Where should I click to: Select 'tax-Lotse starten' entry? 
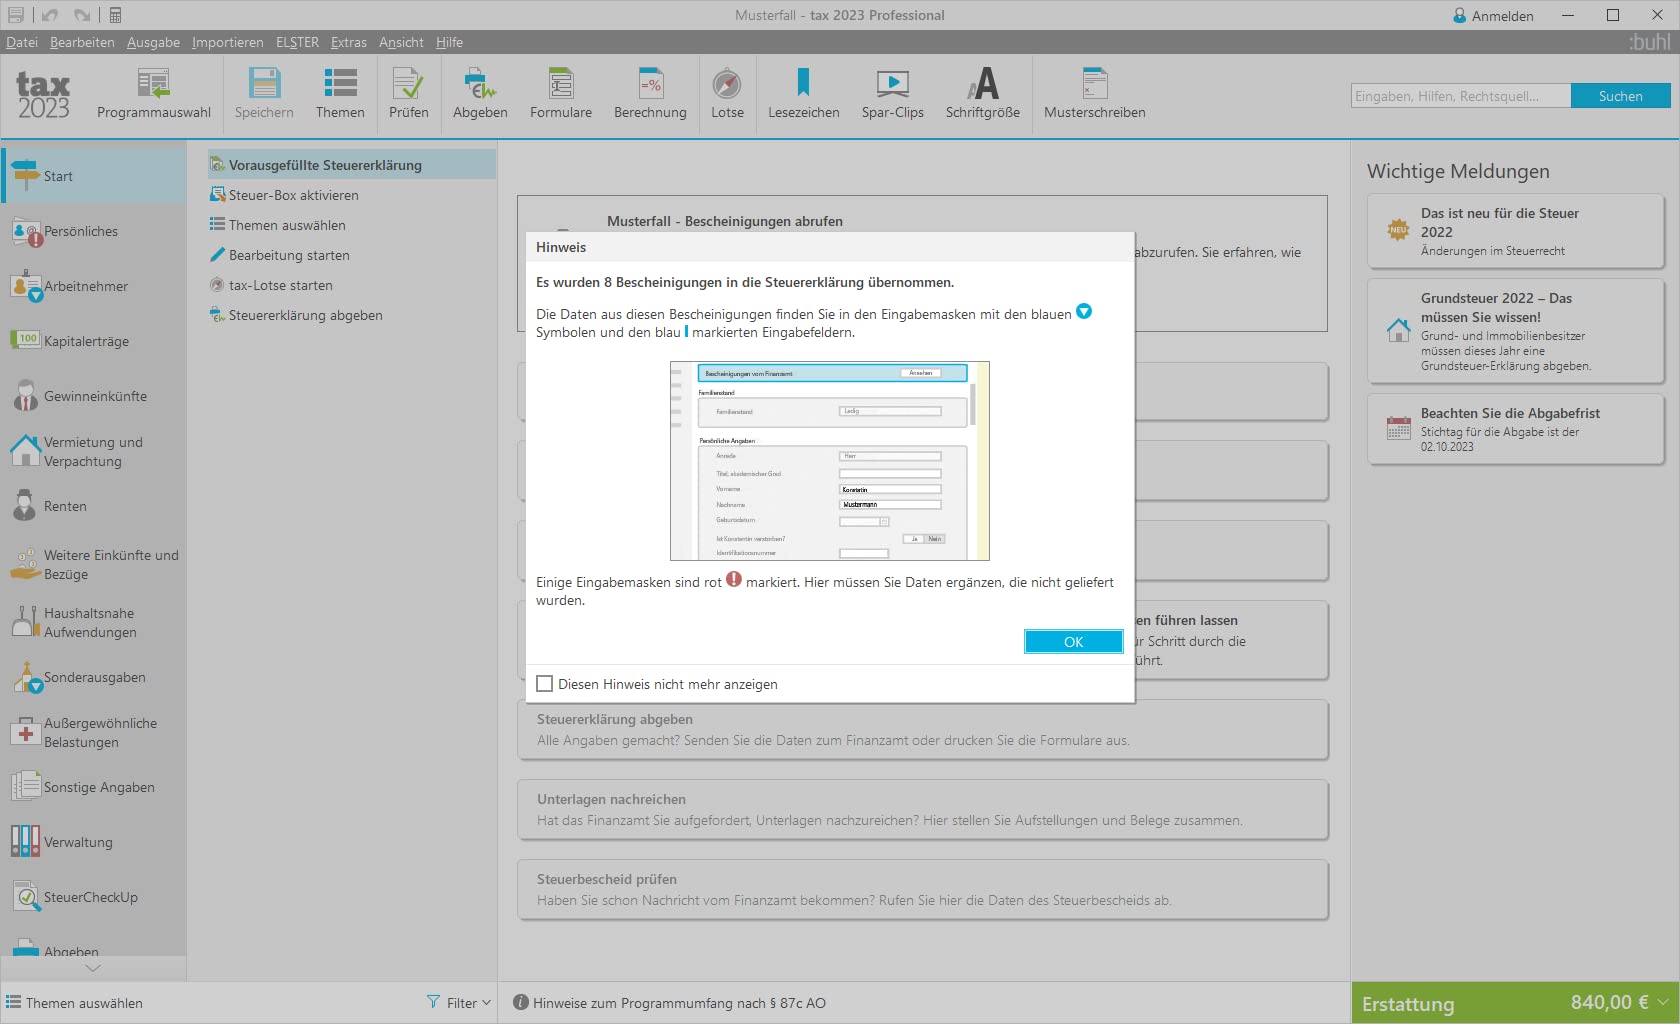[352, 285]
